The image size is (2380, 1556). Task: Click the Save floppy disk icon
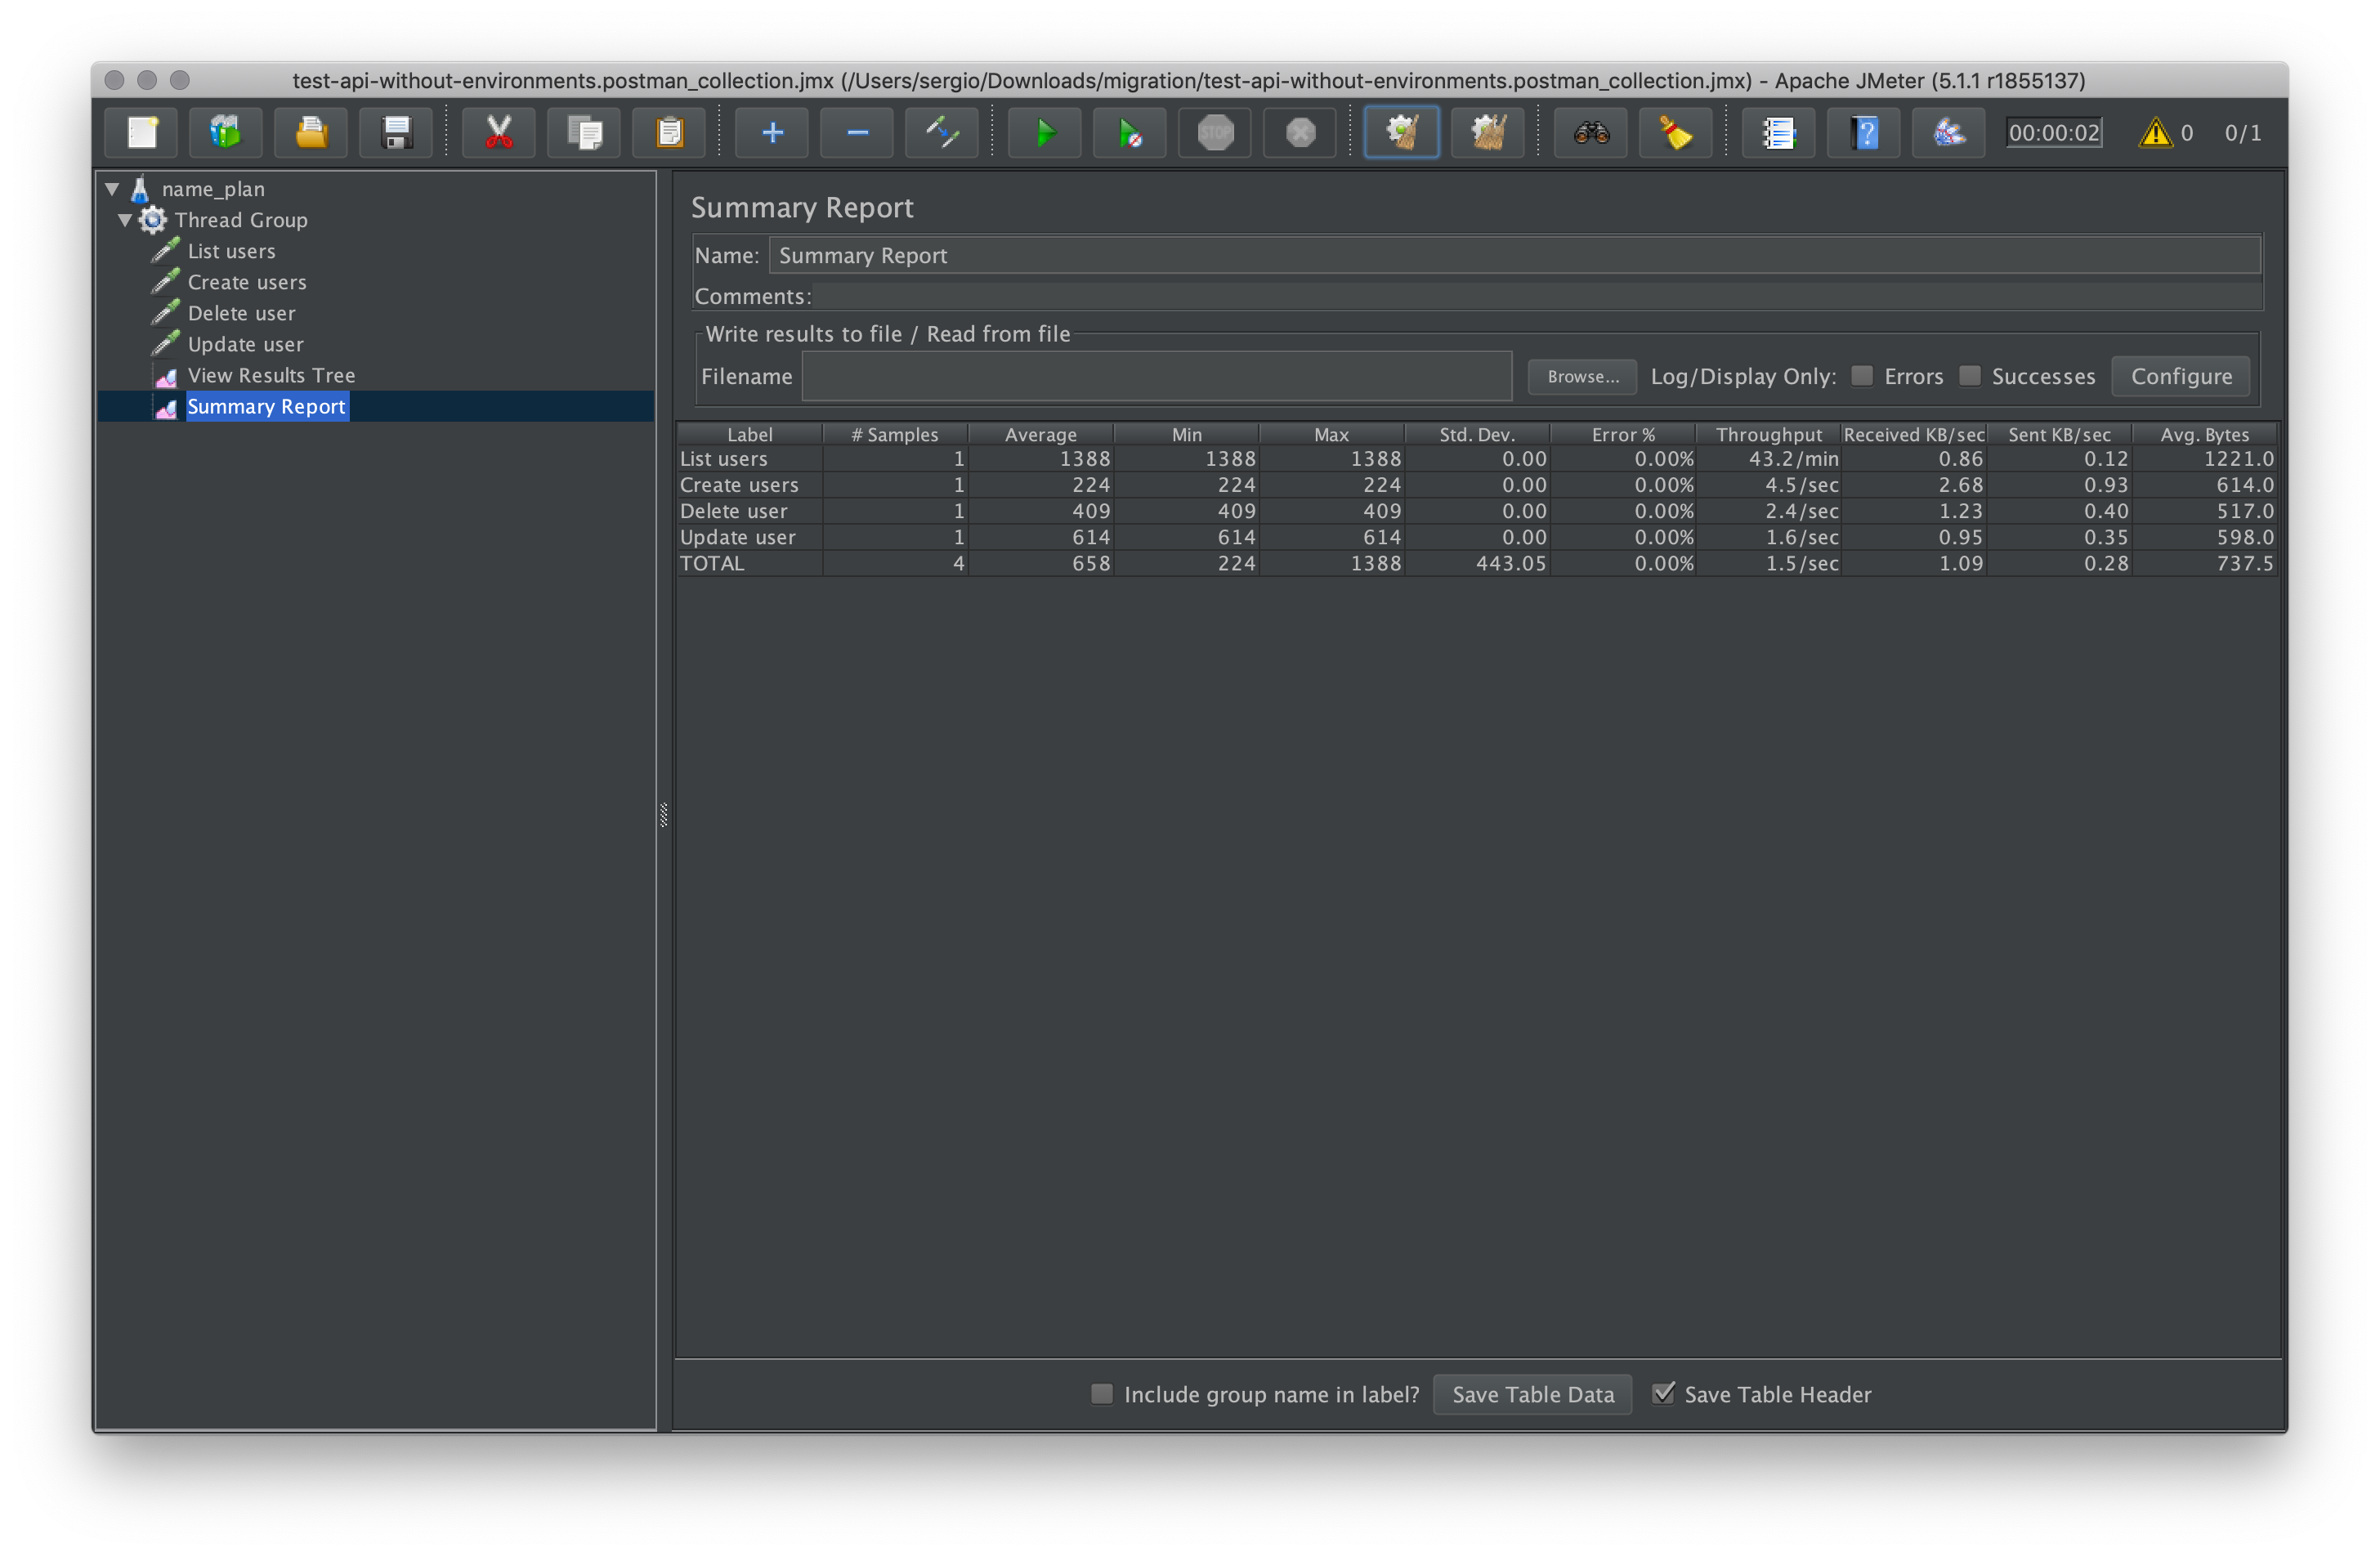tap(397, 133)
